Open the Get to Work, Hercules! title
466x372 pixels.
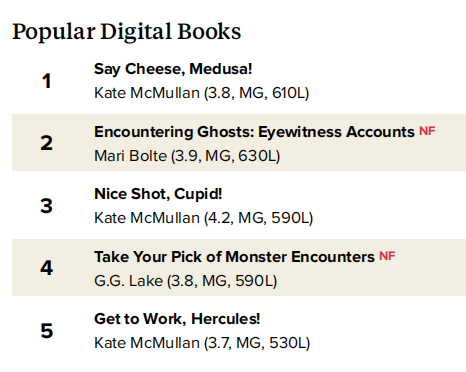point(177,319)
